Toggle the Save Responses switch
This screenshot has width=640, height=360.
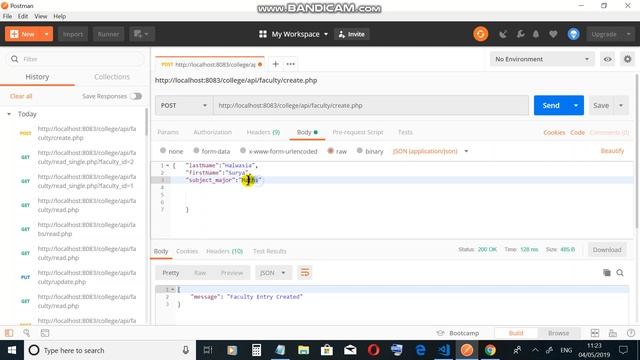pyautogui.click(x=136, y=96)
